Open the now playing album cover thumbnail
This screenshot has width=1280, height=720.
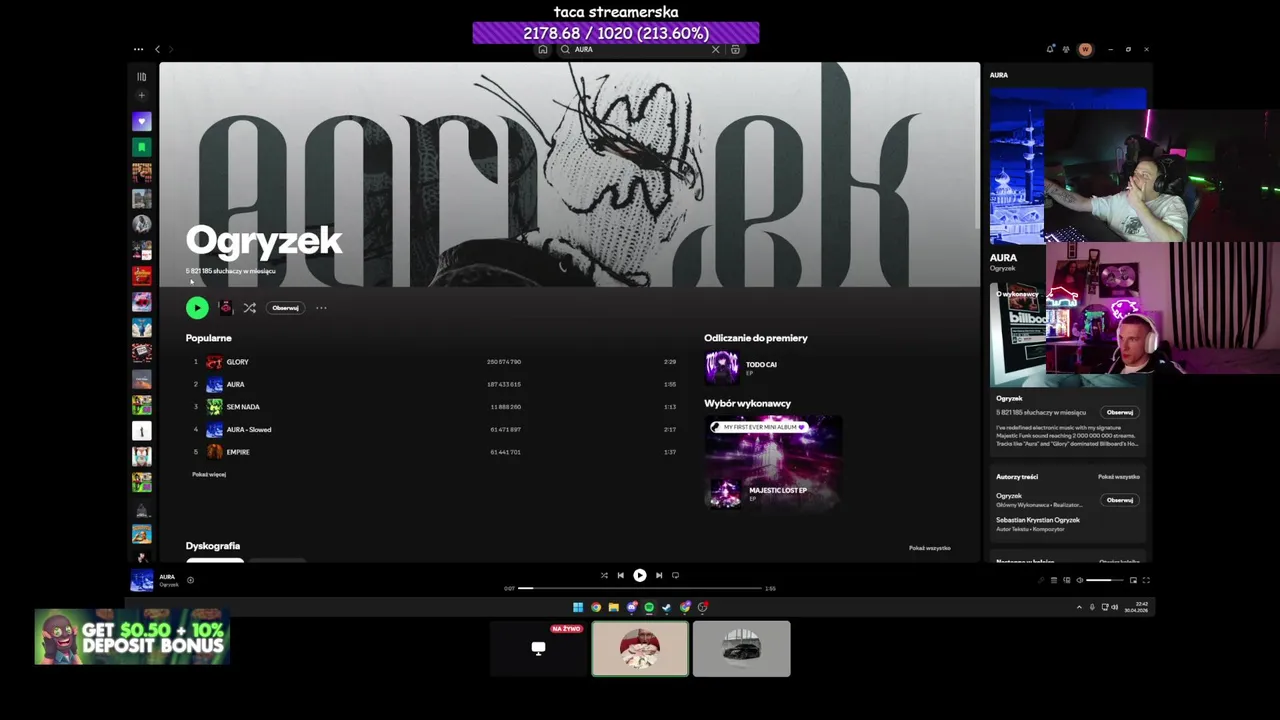(x=142, y=580)
